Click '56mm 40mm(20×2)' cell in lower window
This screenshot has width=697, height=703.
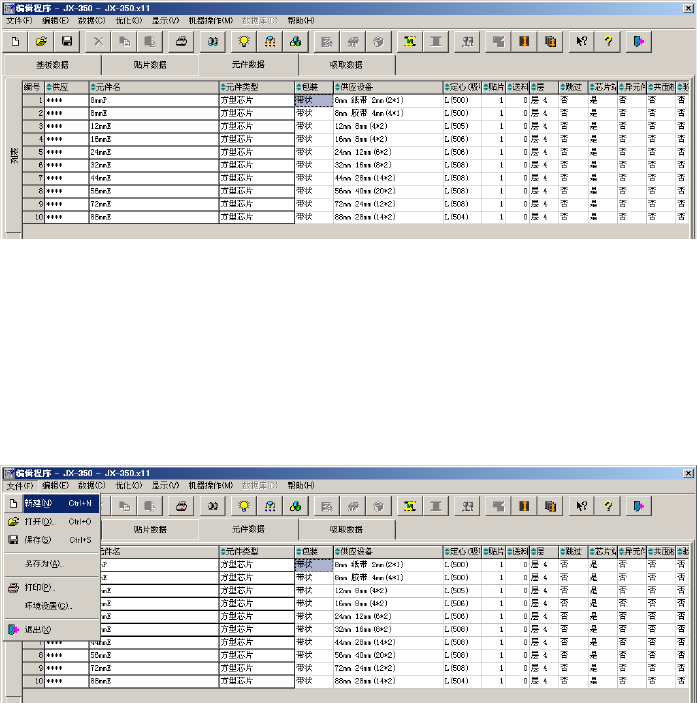click(x=388, y=655)
